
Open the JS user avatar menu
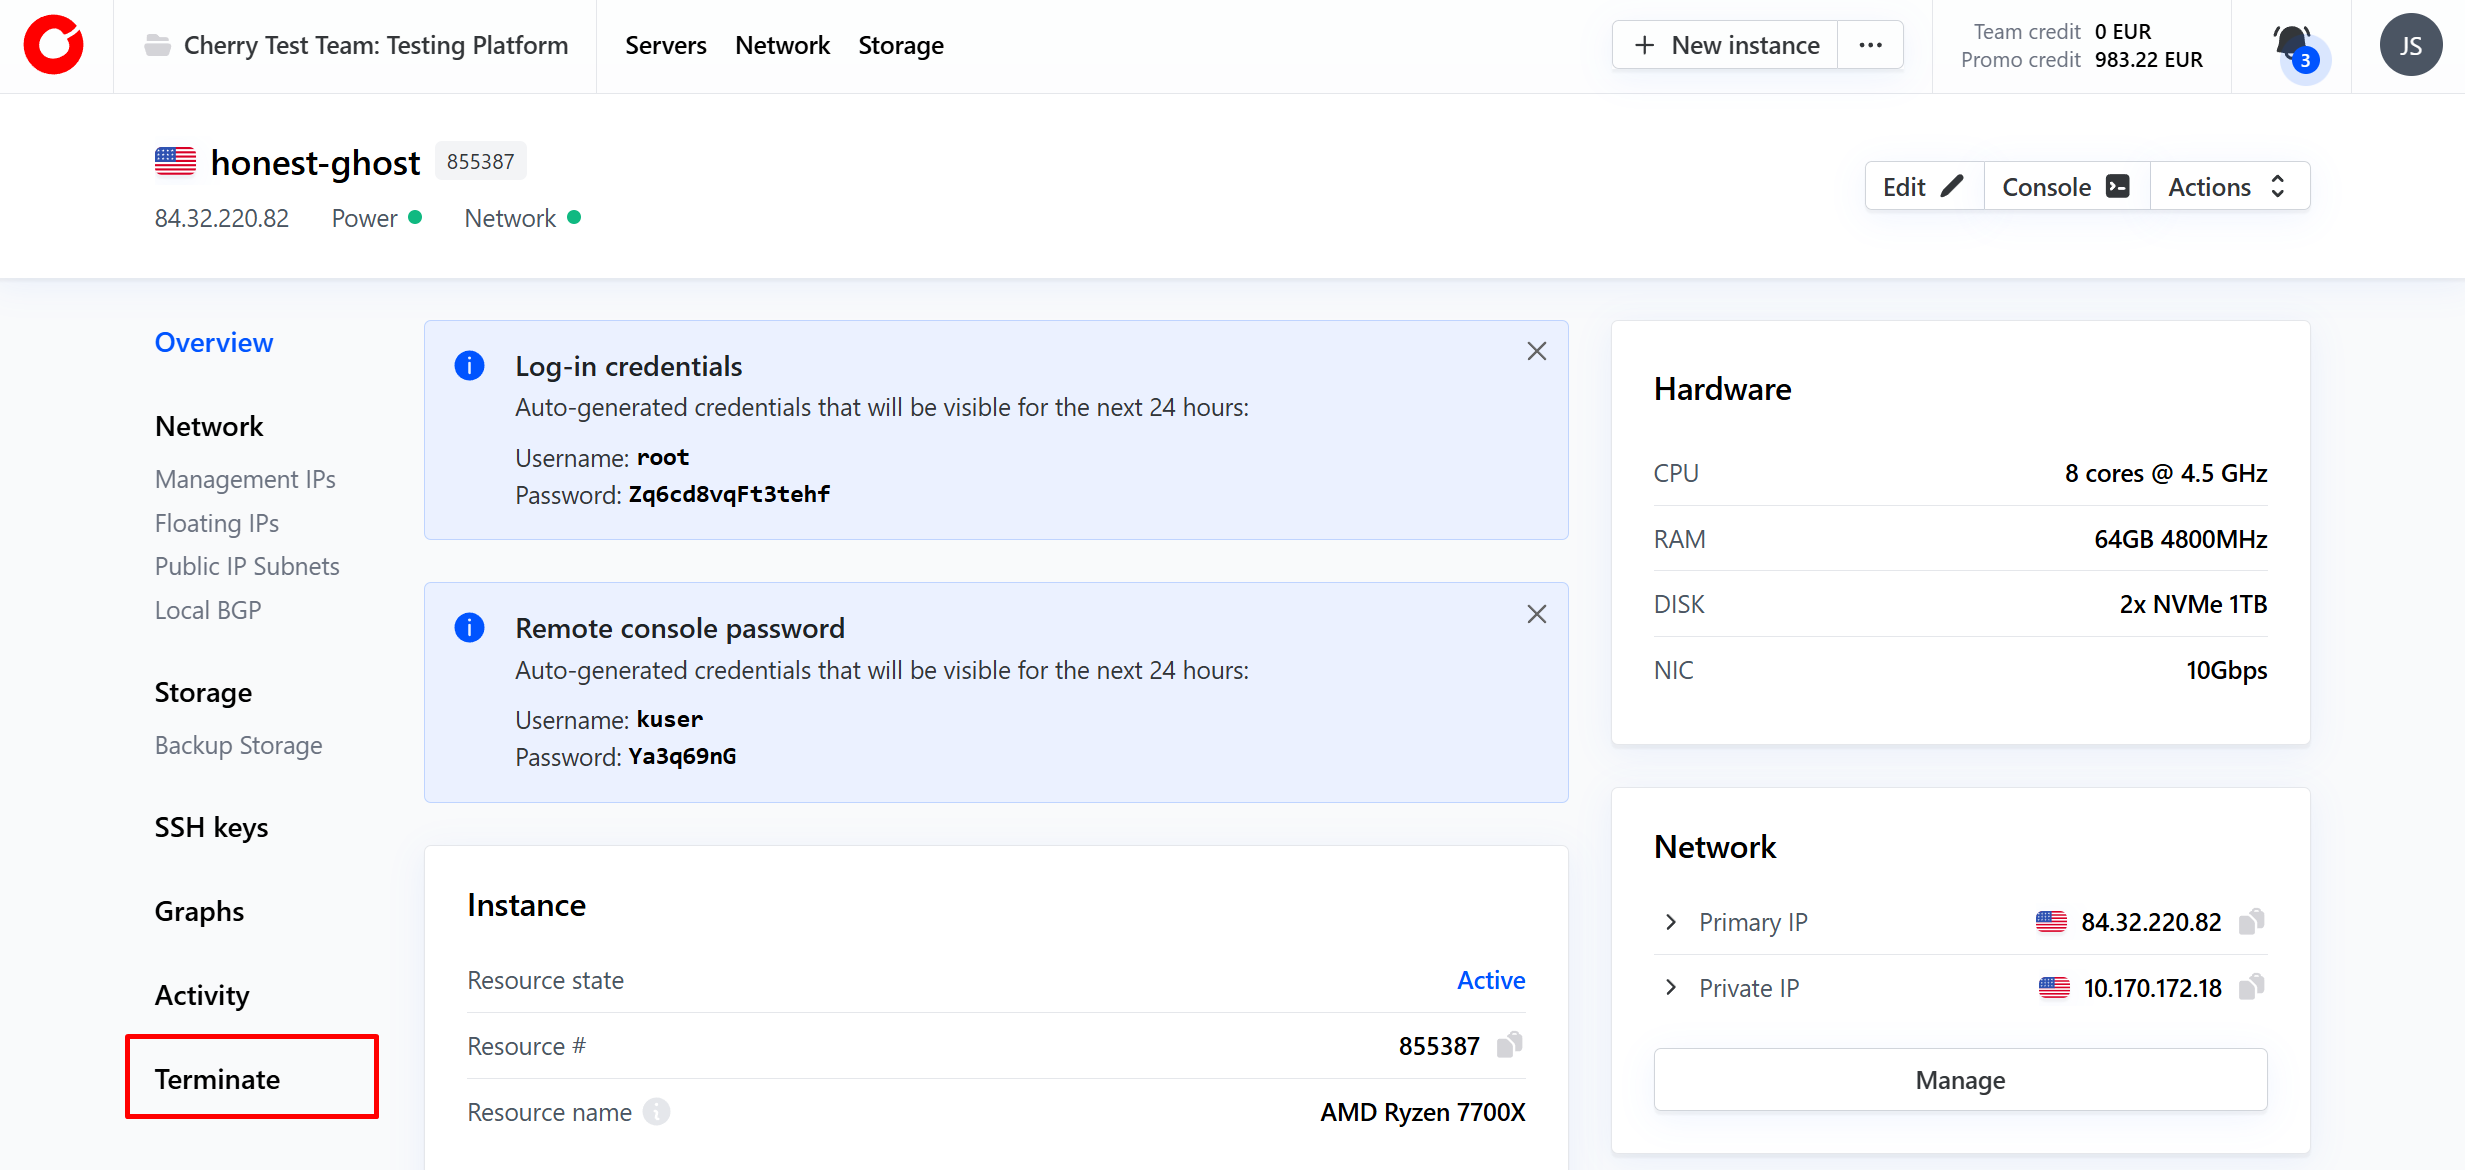(2410, 46)
